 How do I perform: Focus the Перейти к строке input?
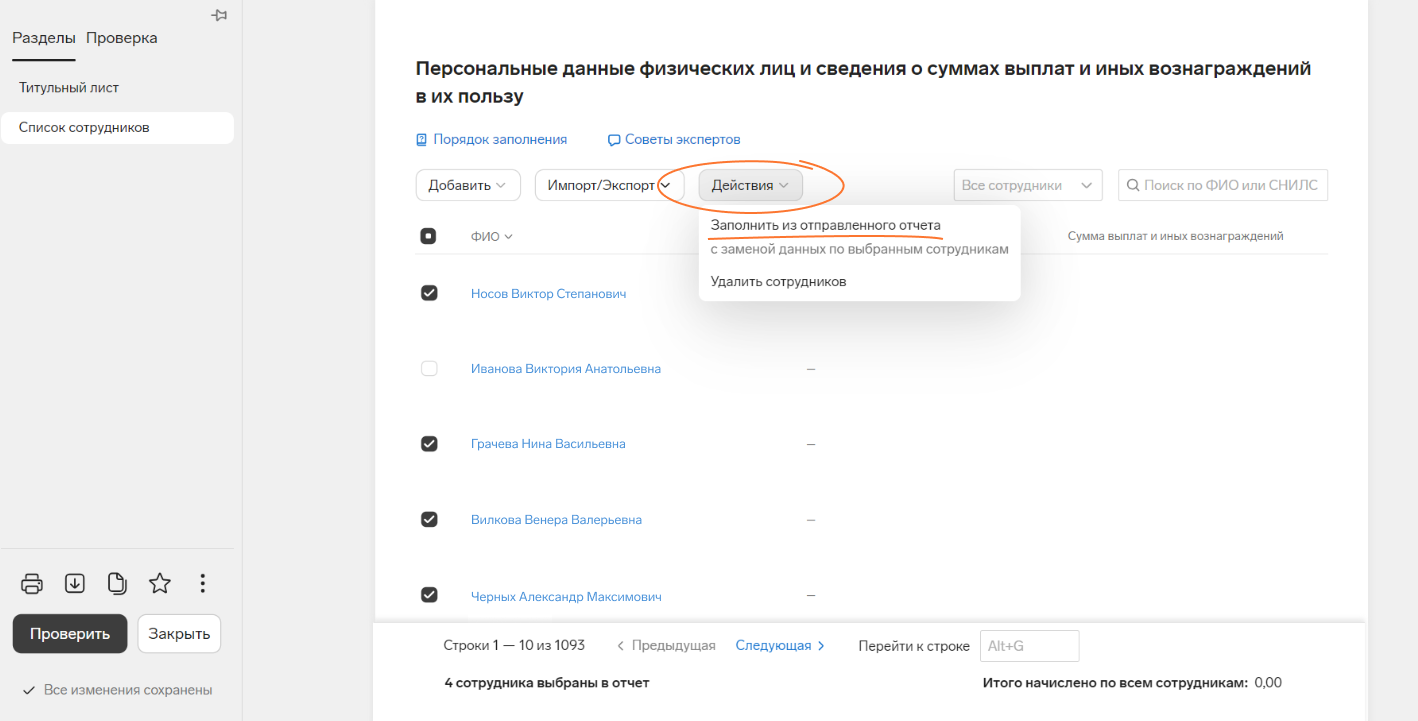[1030, 646]
